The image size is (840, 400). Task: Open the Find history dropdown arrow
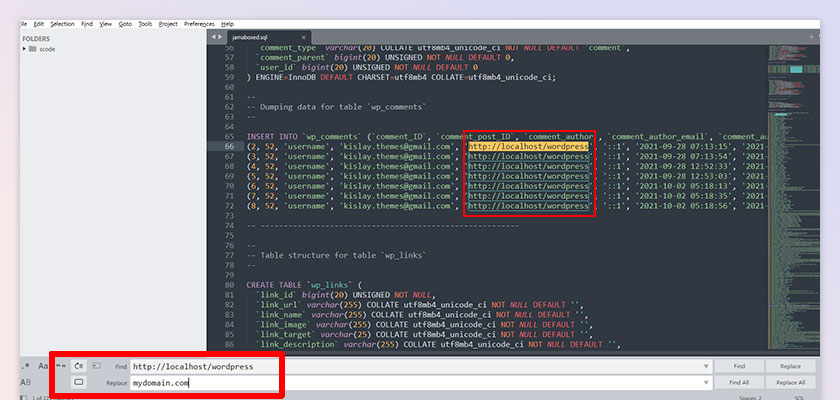[x=706, y=367]
